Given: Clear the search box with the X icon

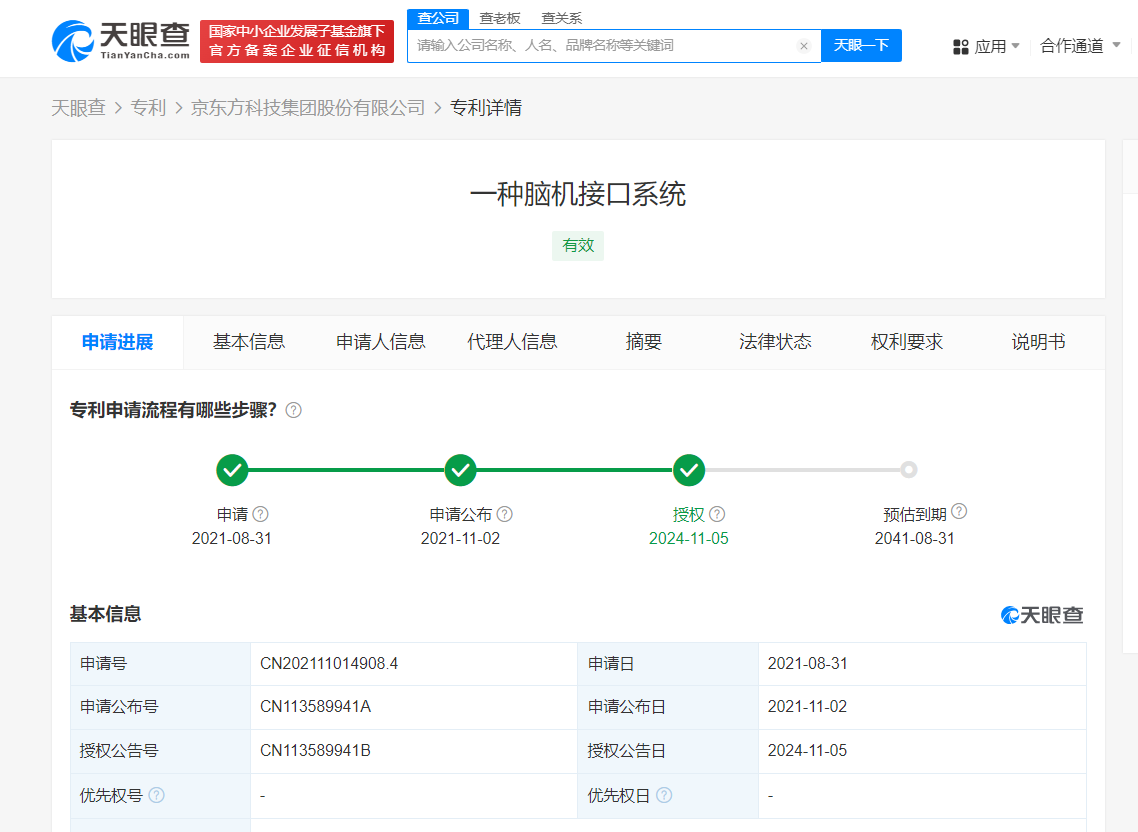Looking at the screenshot, I should coord(803,46).
